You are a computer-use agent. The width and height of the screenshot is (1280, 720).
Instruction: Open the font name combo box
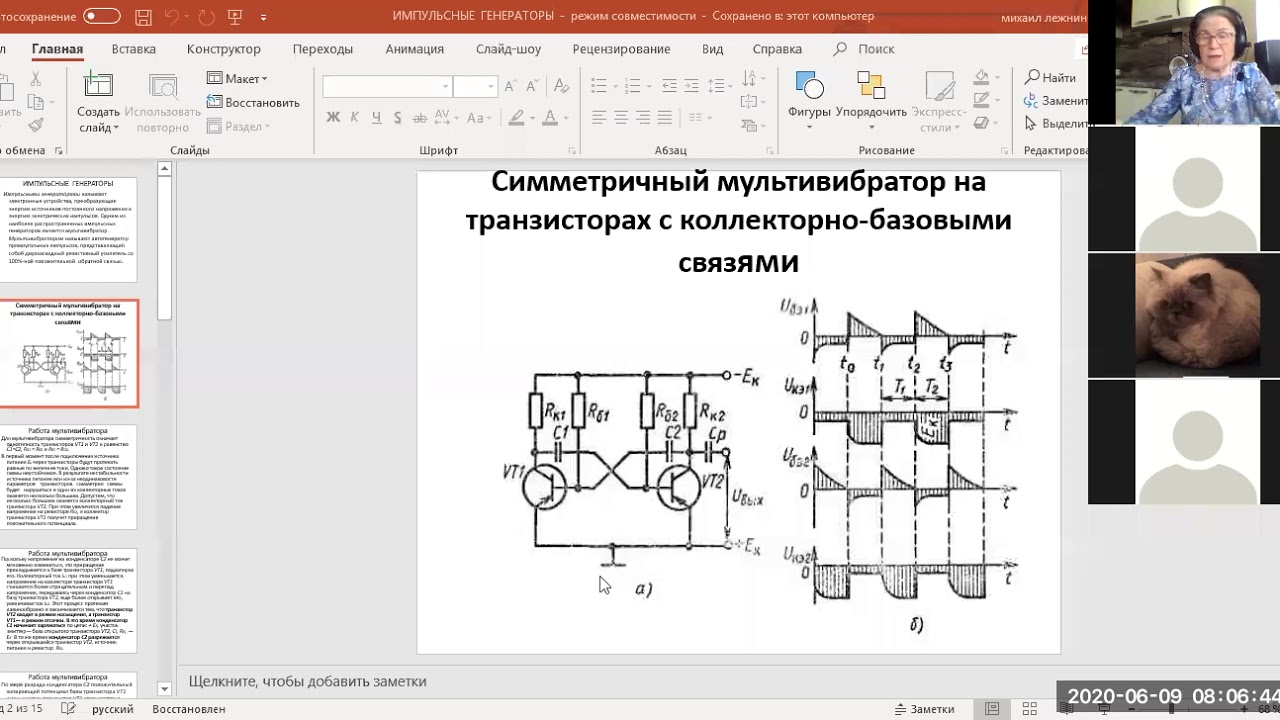(387, 87)
